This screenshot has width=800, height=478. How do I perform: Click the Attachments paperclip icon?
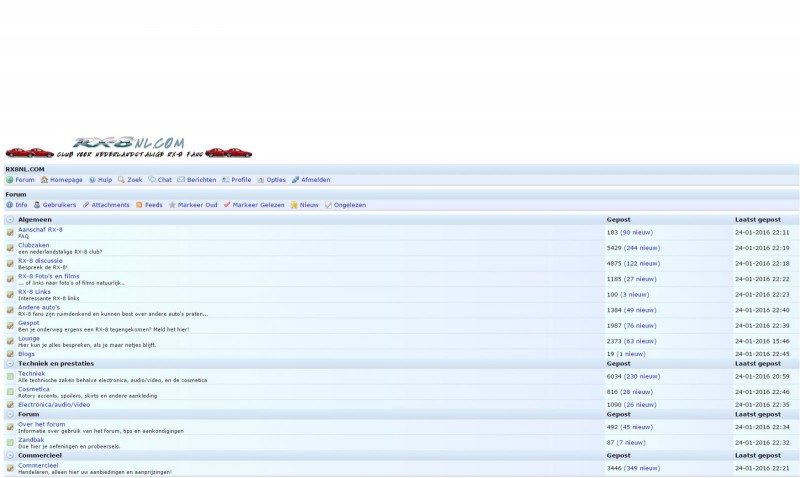(x=86, y=205)
